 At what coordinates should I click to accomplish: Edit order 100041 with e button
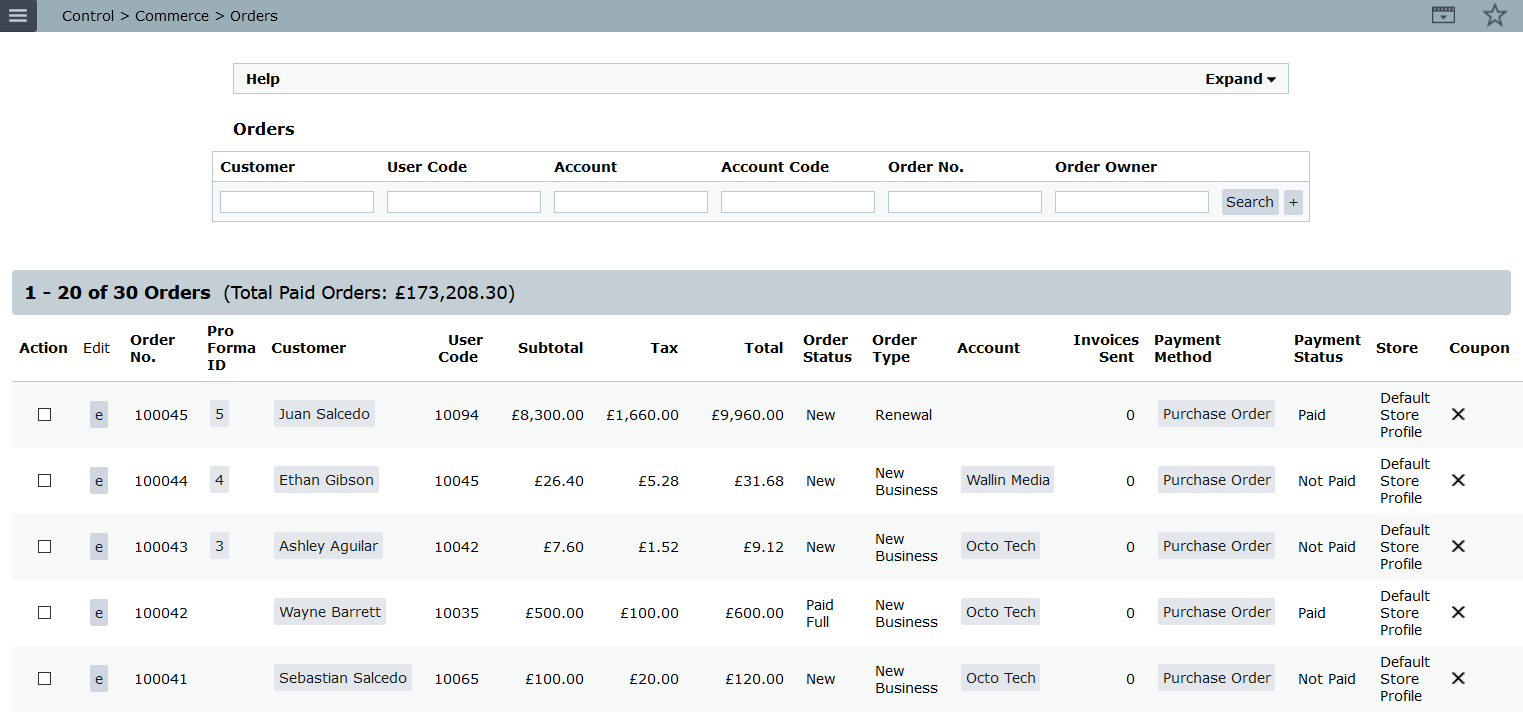coord(99,679)
